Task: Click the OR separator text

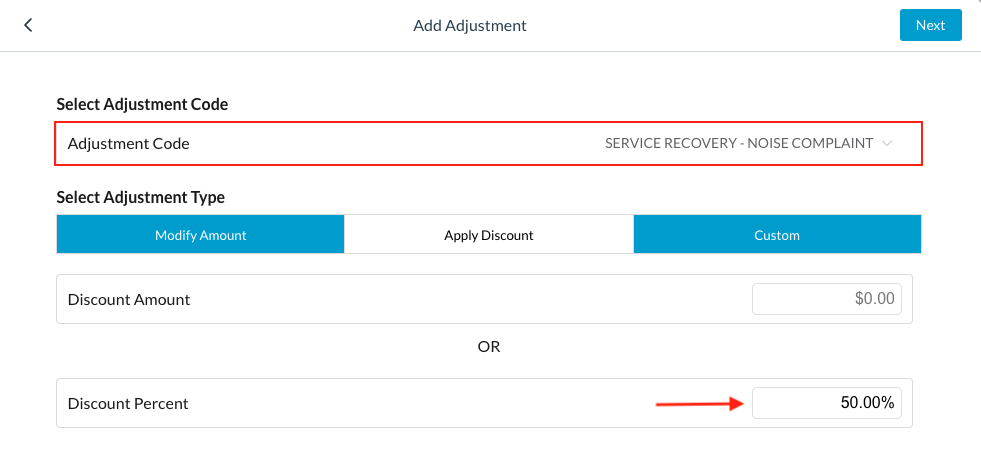Action: (x=488, y=346)
